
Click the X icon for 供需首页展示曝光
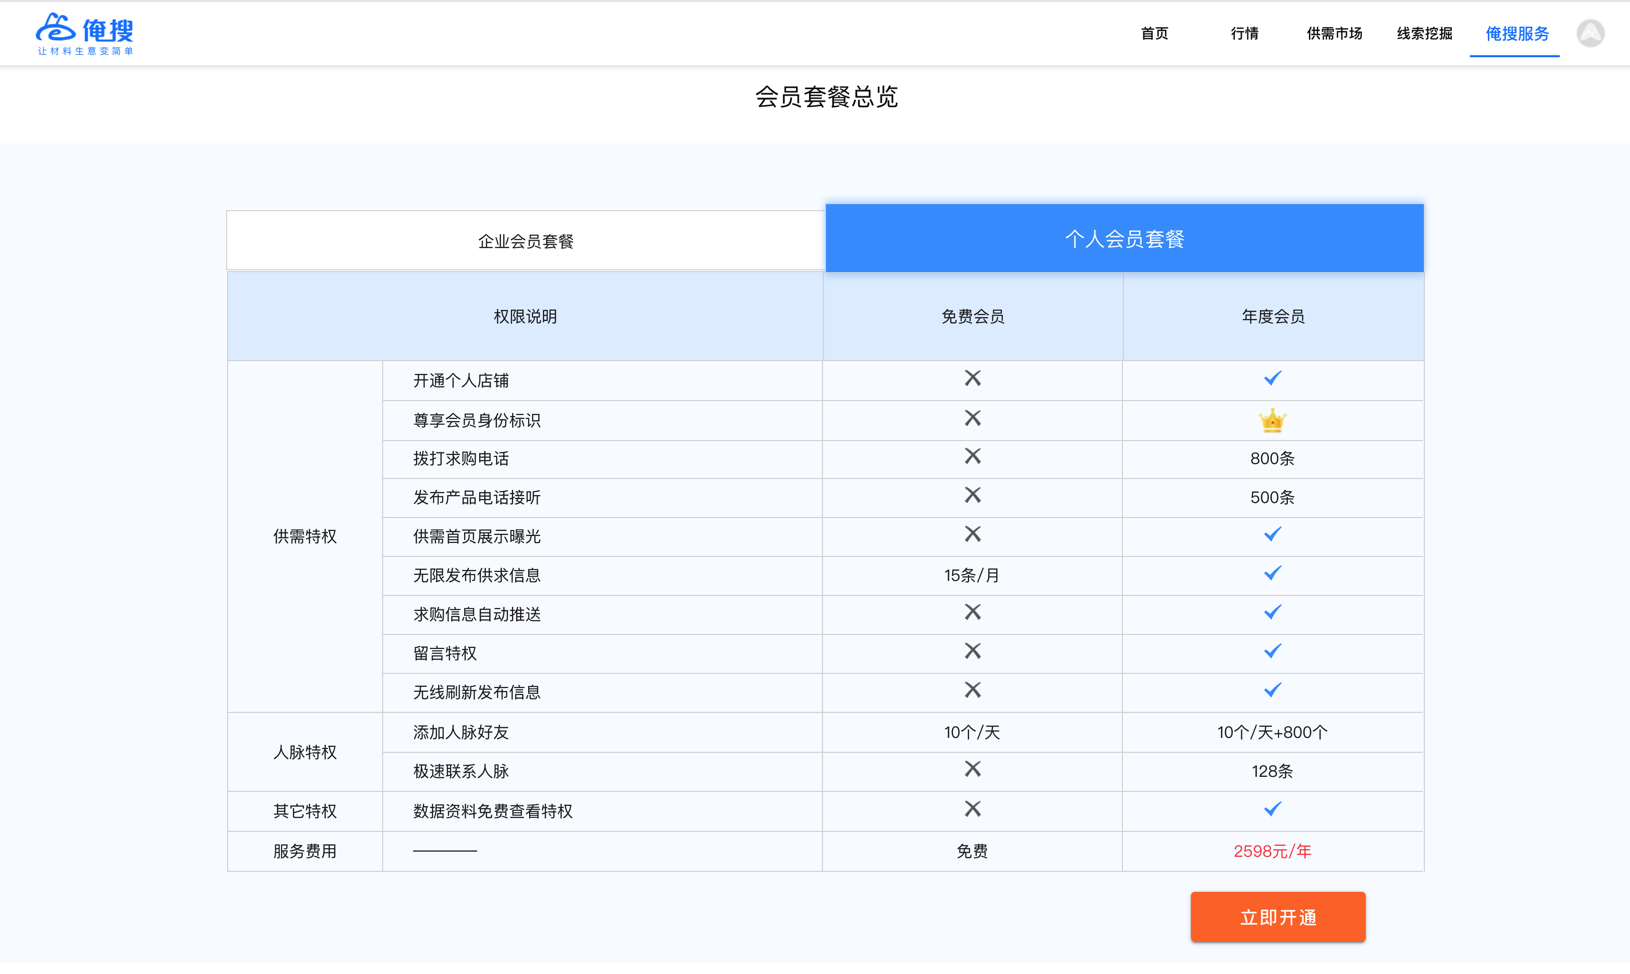[972, 535]
